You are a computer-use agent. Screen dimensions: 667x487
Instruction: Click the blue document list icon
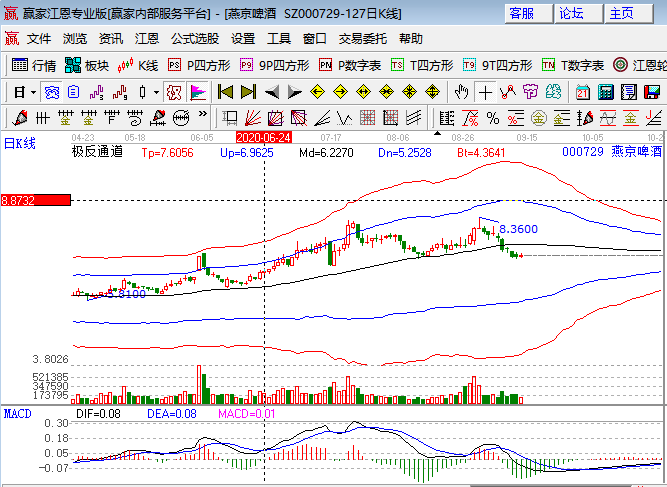click(74, 92)
